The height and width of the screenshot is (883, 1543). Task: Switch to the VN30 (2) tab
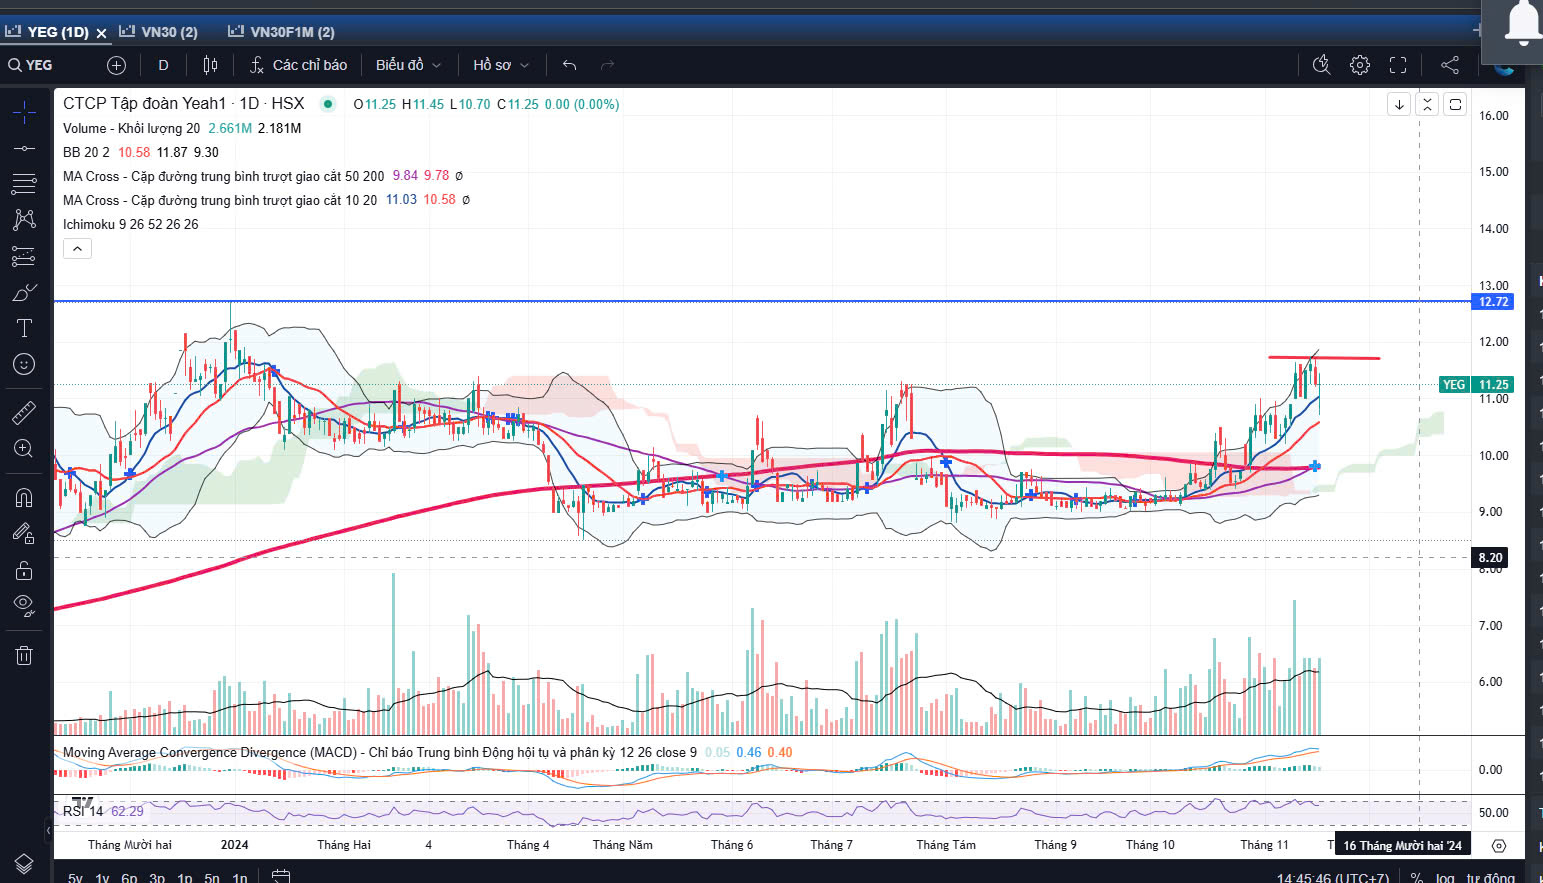[x=159, y=32]
